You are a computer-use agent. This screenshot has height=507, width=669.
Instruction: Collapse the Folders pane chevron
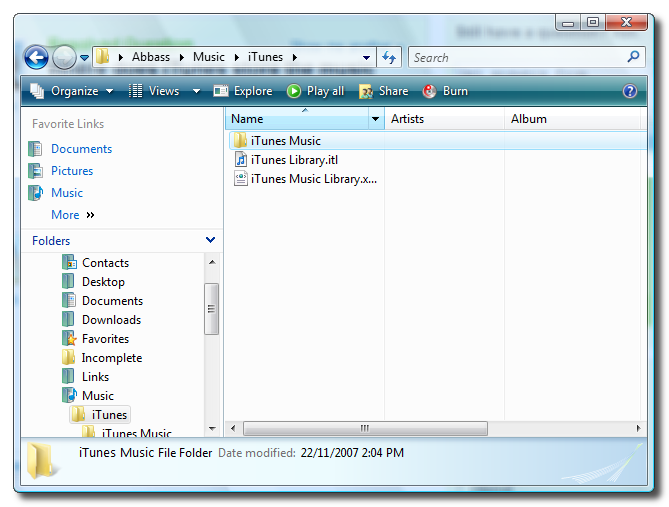[x=210, y=240]
